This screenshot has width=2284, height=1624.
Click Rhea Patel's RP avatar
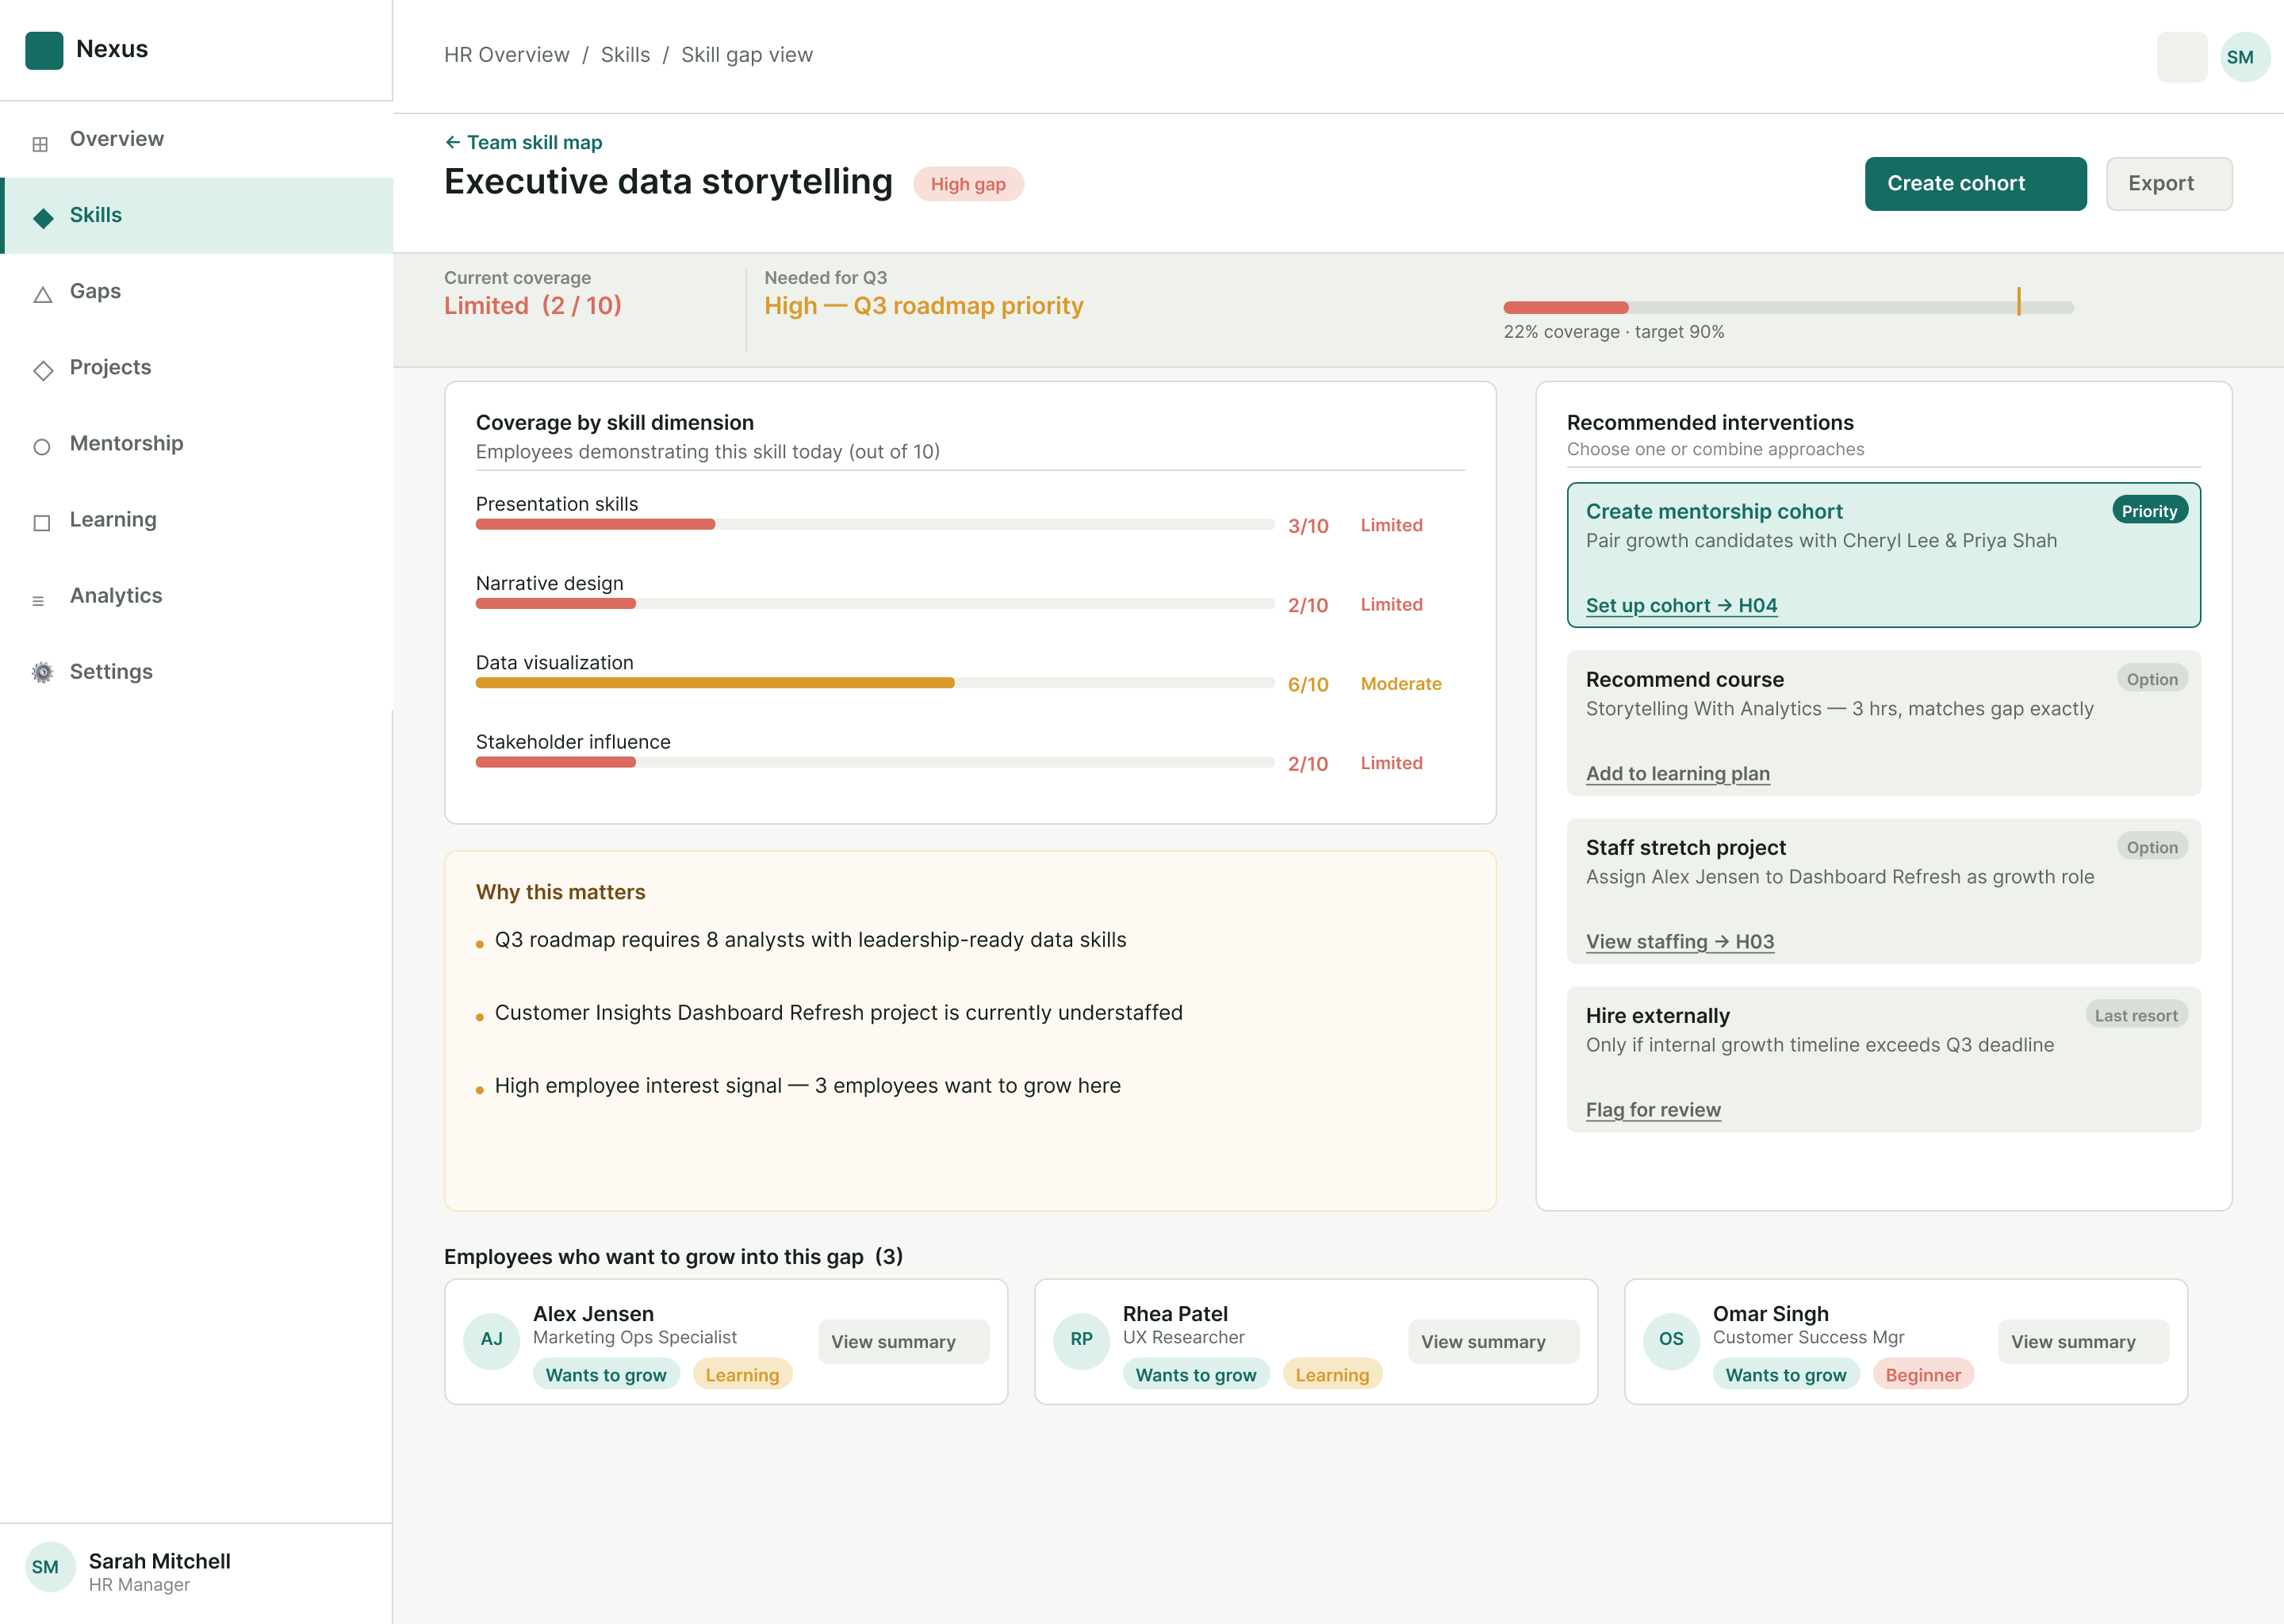pyautogui.click(x=1081, y=1340)
